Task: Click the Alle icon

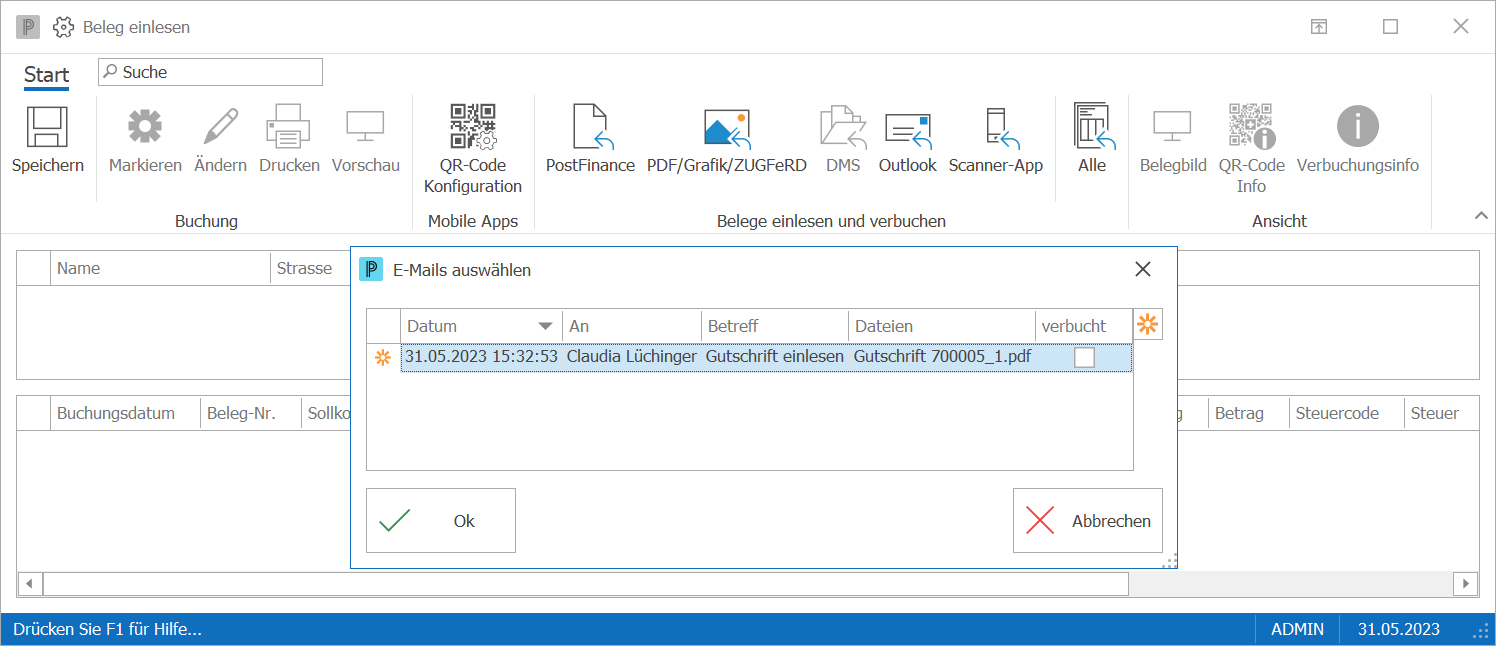Action: click(x=1092, y=127)
